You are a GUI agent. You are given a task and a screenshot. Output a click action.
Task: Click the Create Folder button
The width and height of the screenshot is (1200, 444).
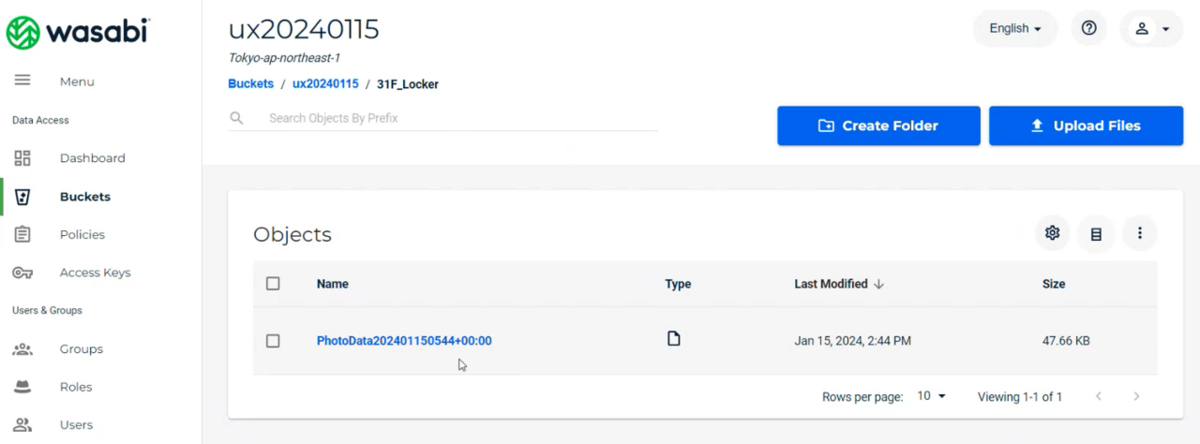[878, 126]
